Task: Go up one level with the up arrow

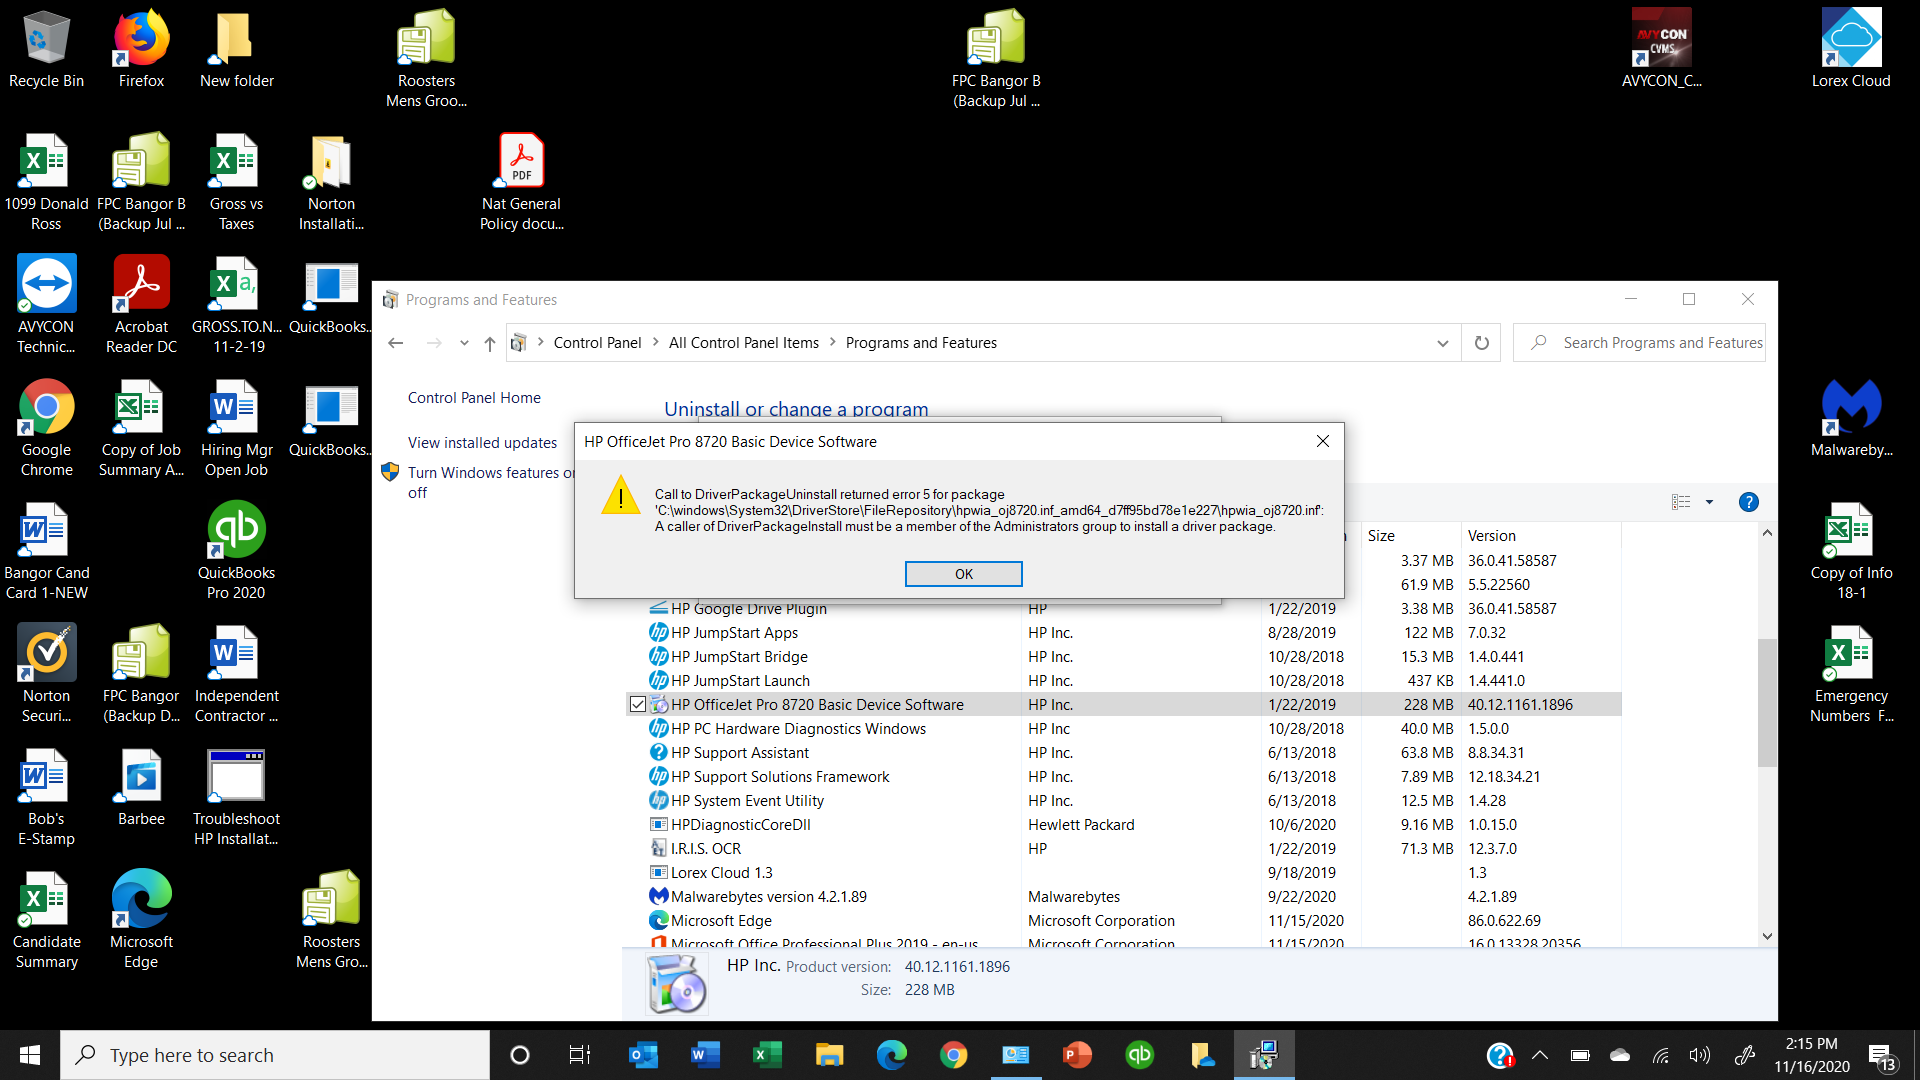Action: 489,343
